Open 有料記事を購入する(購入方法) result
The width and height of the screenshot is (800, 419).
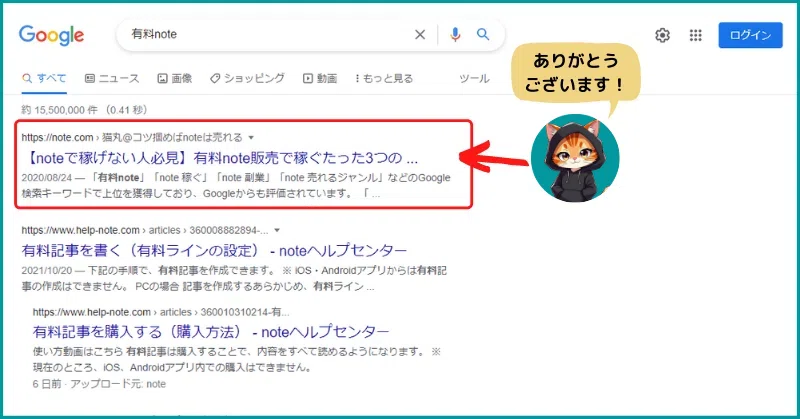[211, 332]
